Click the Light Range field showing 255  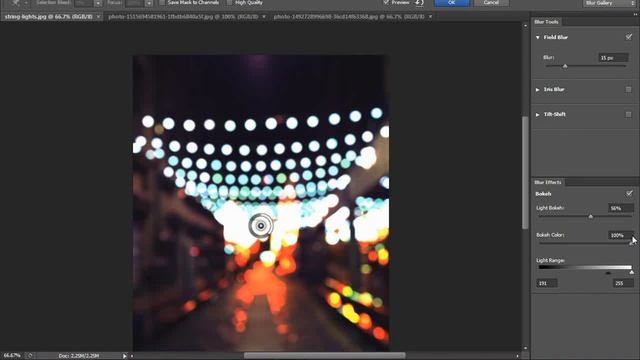623,283
